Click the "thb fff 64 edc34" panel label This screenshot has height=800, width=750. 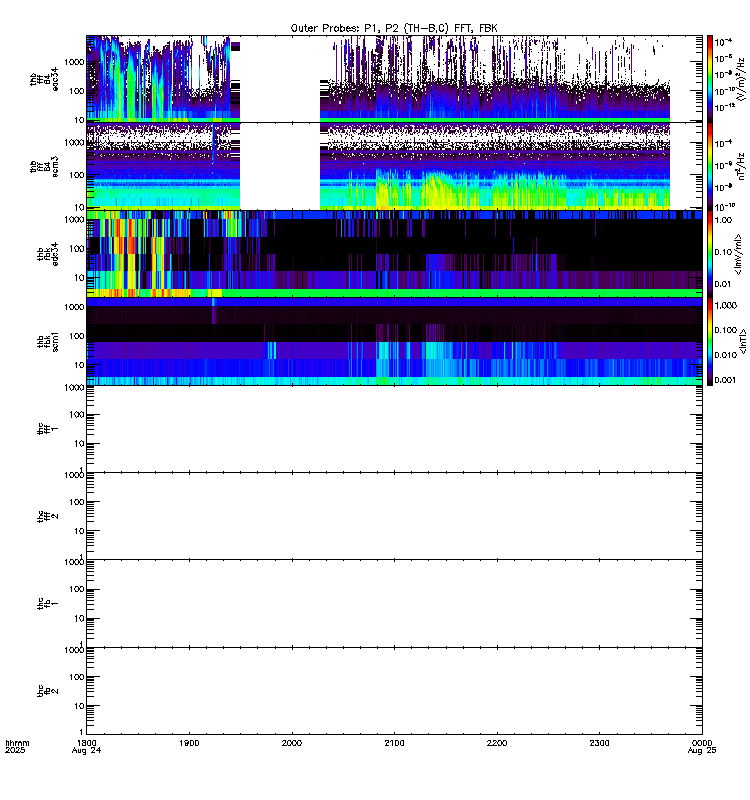pos(44,80)
